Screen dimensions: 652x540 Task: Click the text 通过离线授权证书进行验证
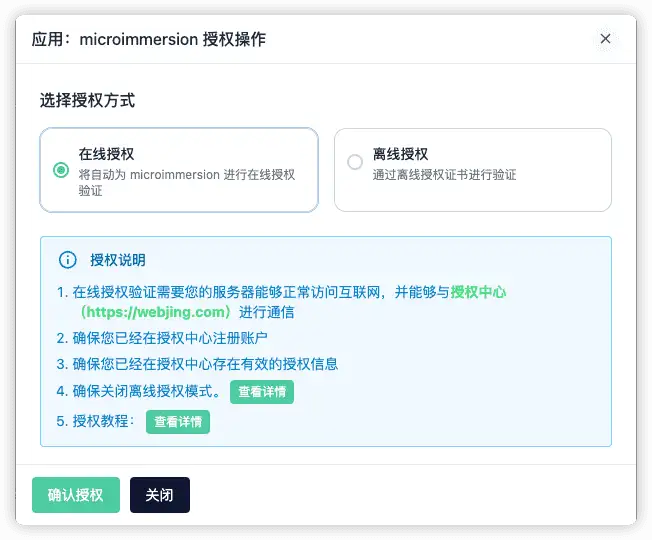pyautogui.click(x=444, y=175)
